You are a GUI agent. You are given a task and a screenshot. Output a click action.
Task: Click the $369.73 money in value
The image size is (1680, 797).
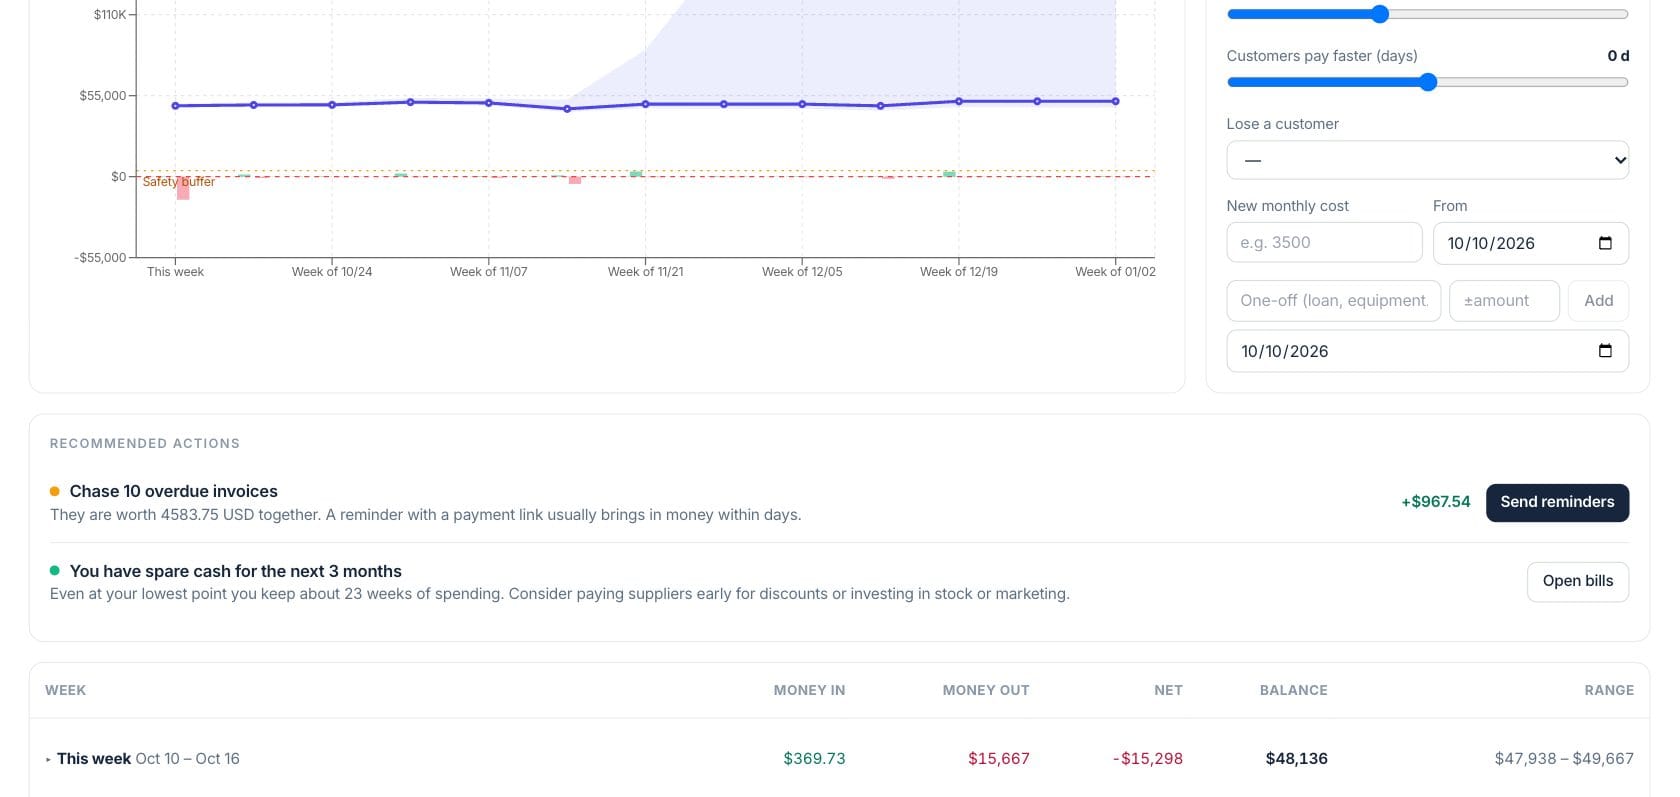[814, 759]
